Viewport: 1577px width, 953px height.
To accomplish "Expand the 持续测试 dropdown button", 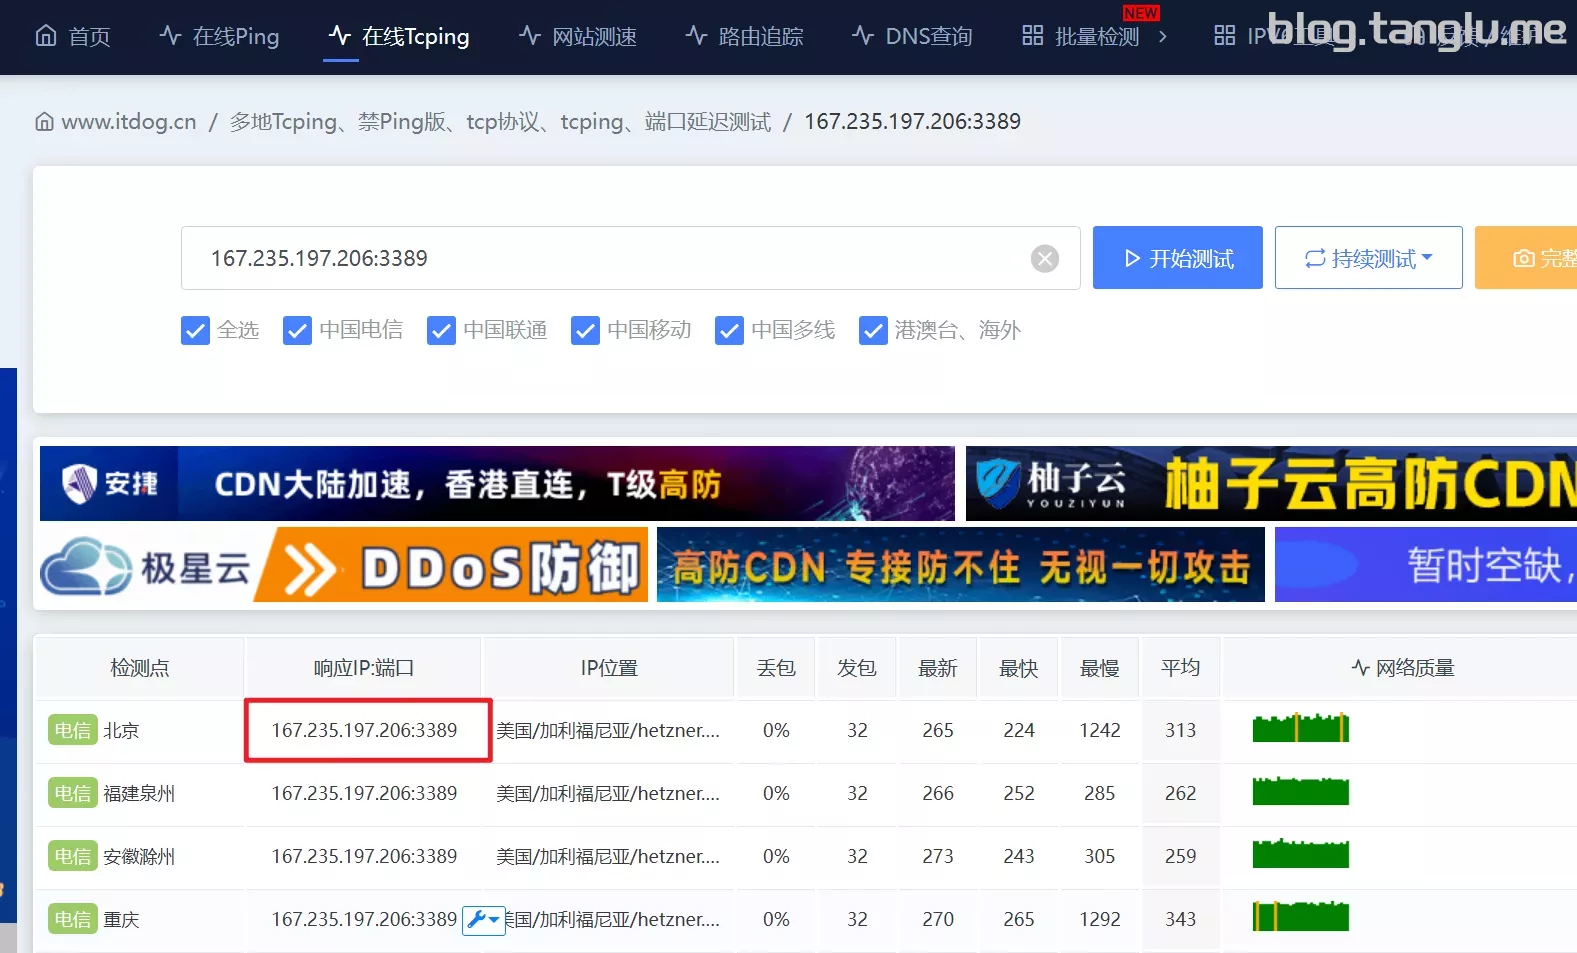I will click(1369, 258).
